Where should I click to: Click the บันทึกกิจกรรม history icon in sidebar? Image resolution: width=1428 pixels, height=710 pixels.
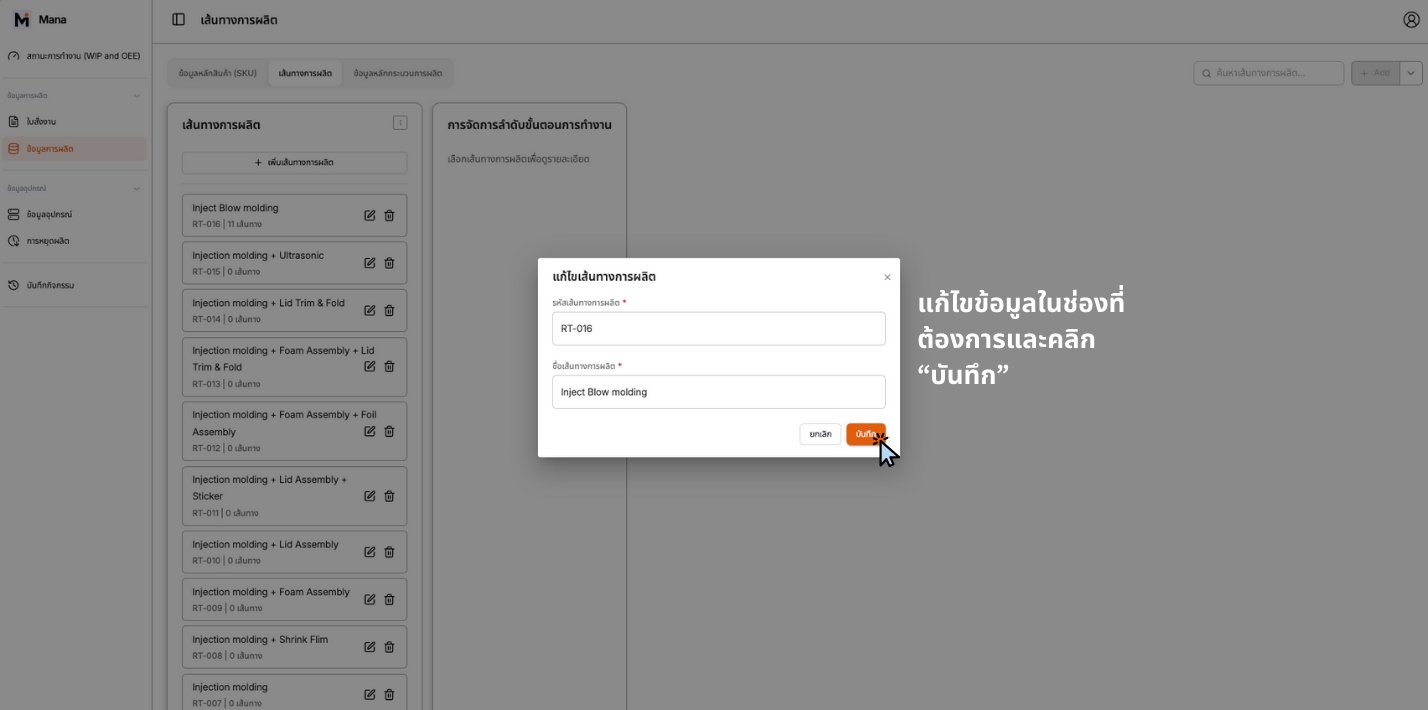coord(14,284)
